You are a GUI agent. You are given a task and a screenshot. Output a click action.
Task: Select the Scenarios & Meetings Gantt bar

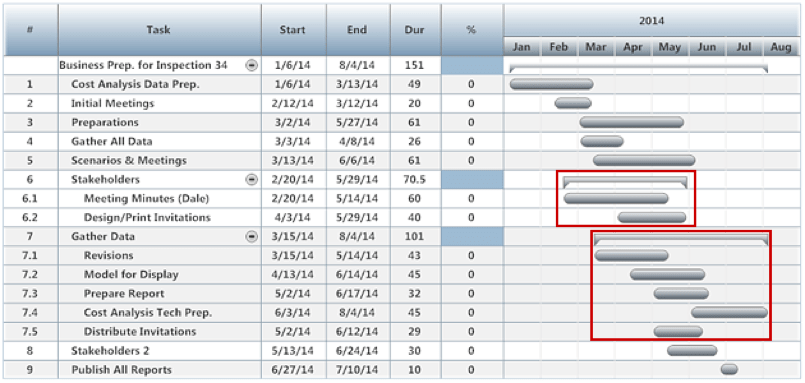(644, 160)
